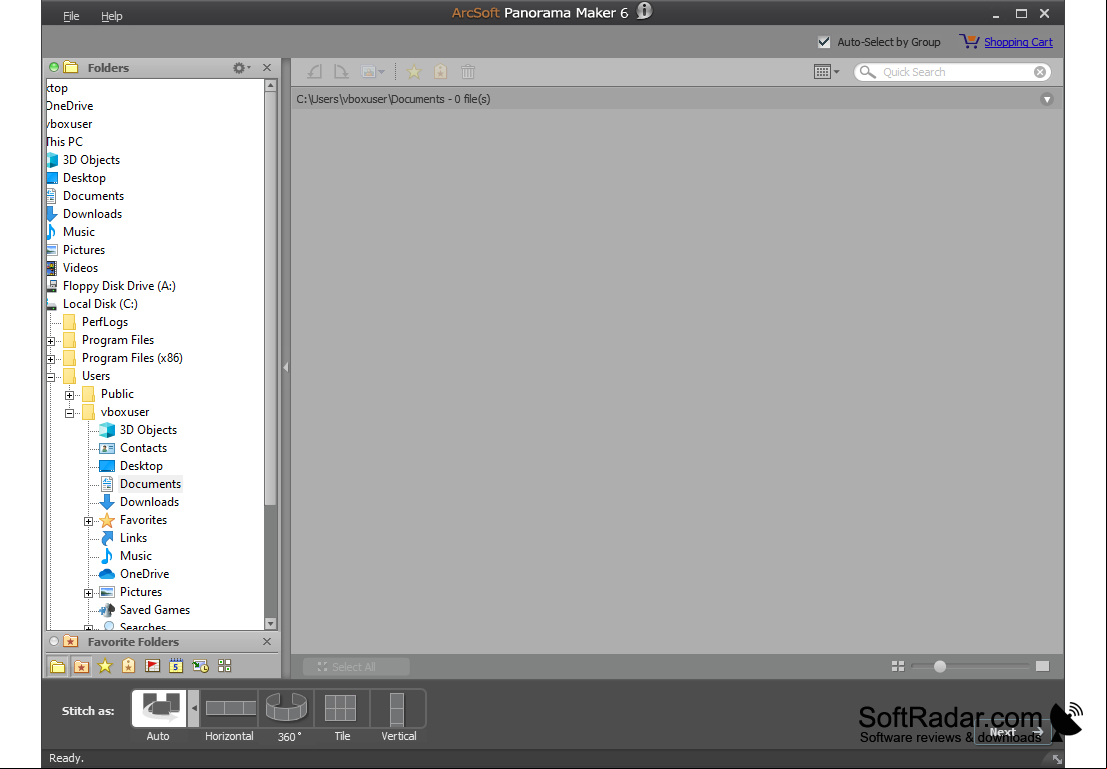Click the large thumbnail icon
Viewport: 1107px width, 769px height.
click(x=1043, y=666)
